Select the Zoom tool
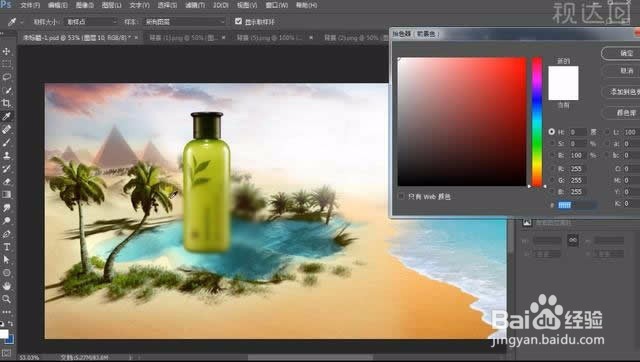The height and width of the screenshot is (362, 640). 7,299
